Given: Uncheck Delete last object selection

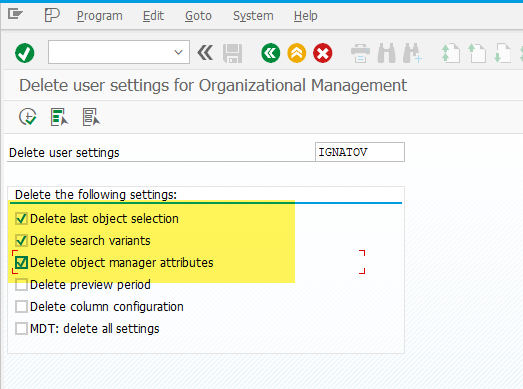Looking at the screenshot, I should coord(21,219).
